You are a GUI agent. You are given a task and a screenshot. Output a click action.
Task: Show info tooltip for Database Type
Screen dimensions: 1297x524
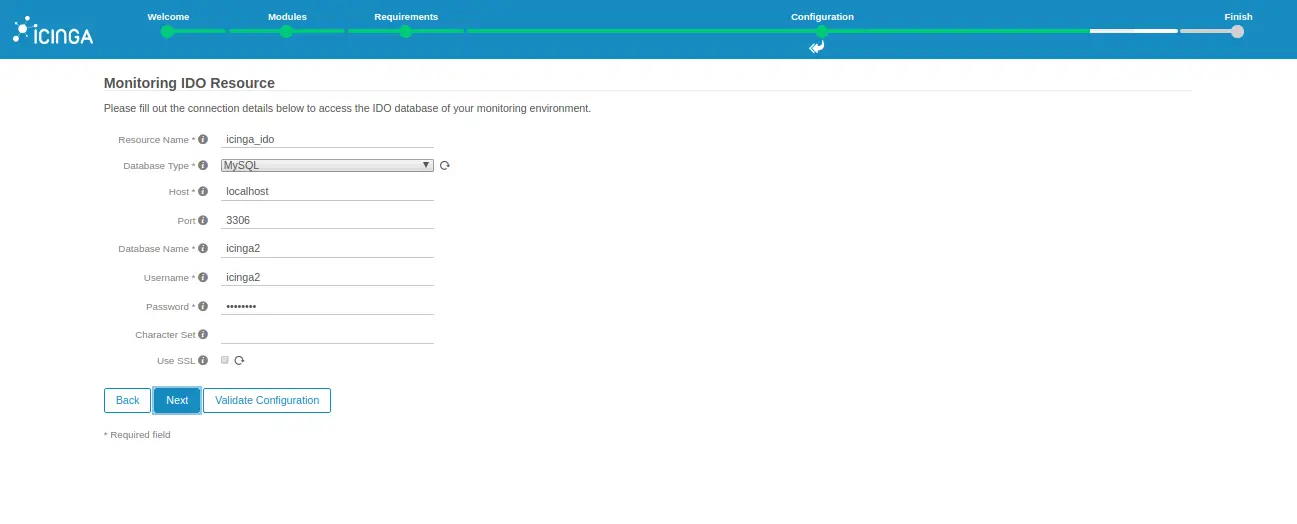coord(203,166)
